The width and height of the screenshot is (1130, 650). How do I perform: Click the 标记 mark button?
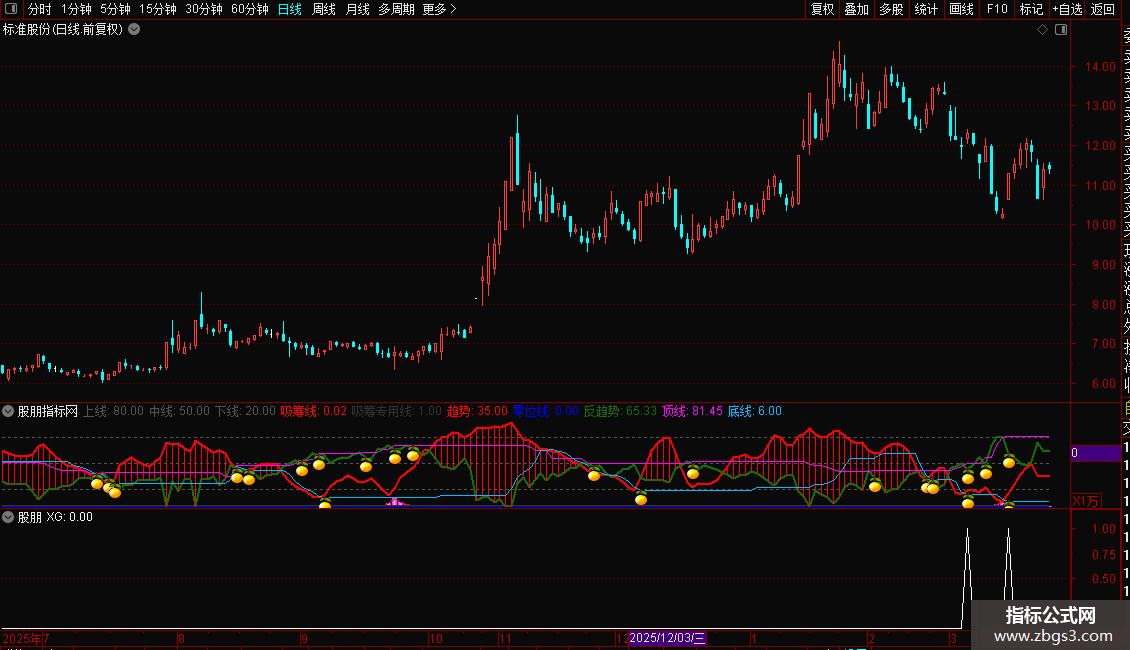point(1031,9)
